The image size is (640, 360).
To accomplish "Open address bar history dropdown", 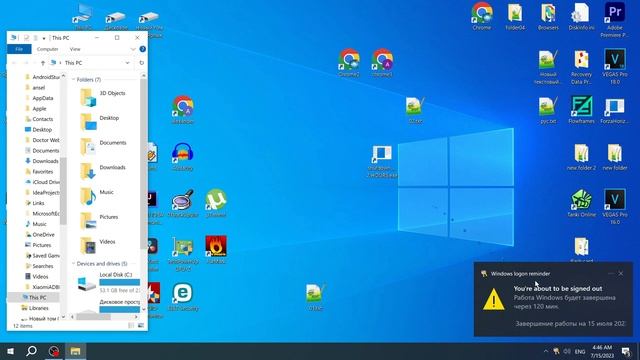I will click(x=127, y=63).
